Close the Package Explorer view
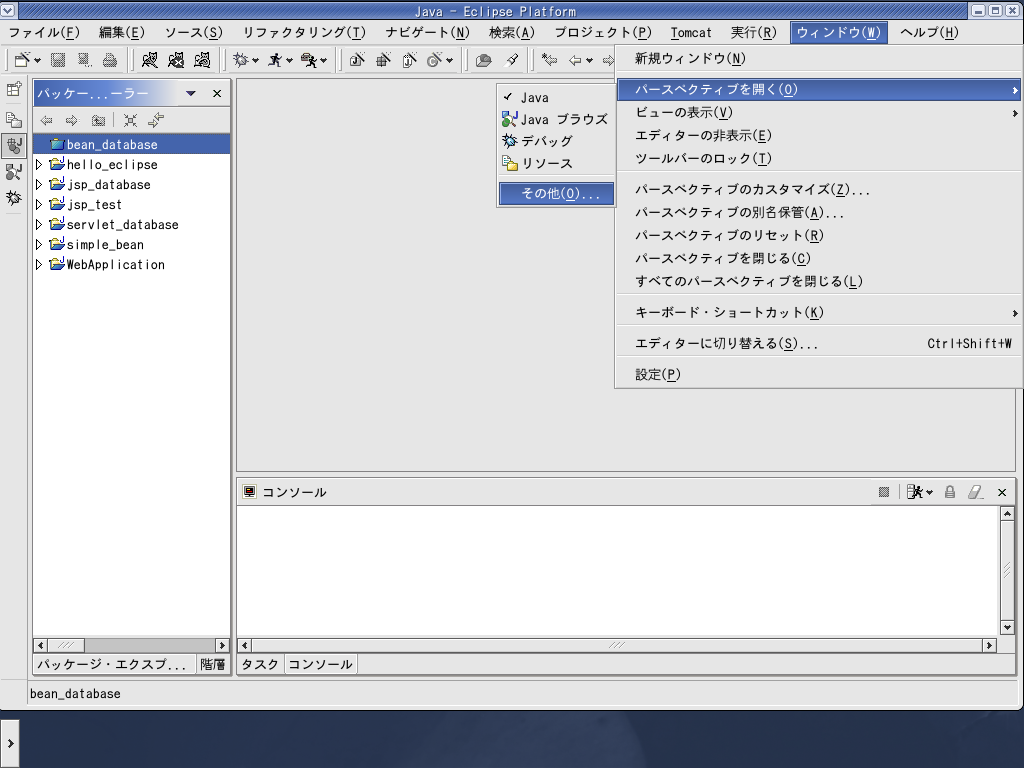Screen dimensions: 1024x768 [217, 93]
